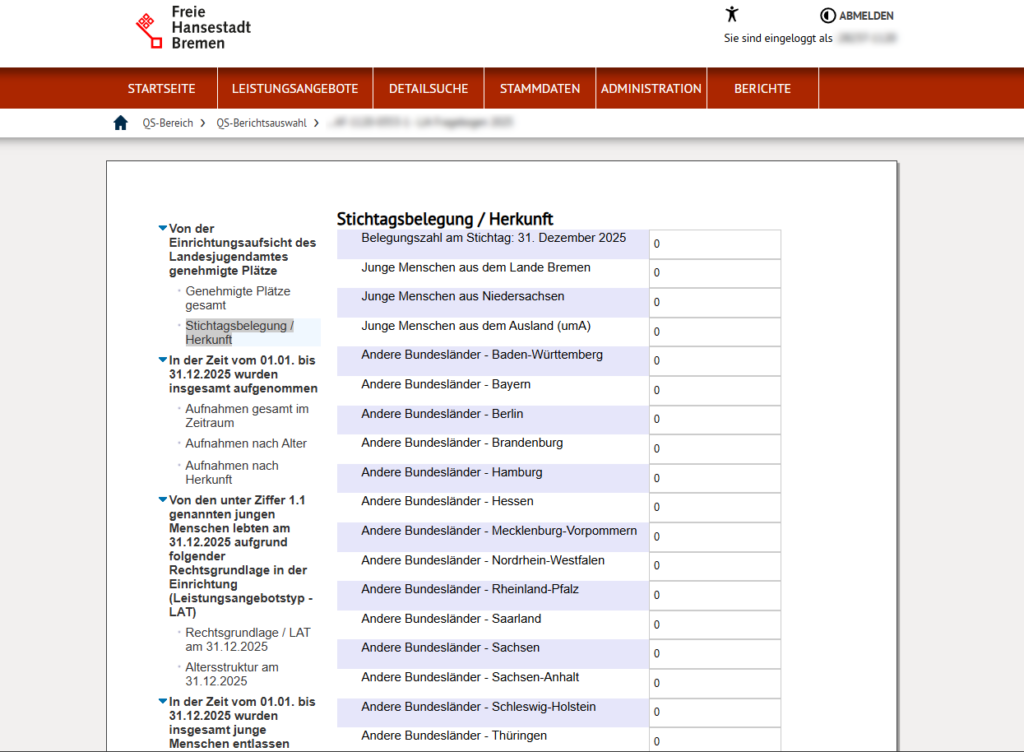
Task: Collapse 'Von den unter Ziffer 1.1' section
Action: tap(163, 499)
